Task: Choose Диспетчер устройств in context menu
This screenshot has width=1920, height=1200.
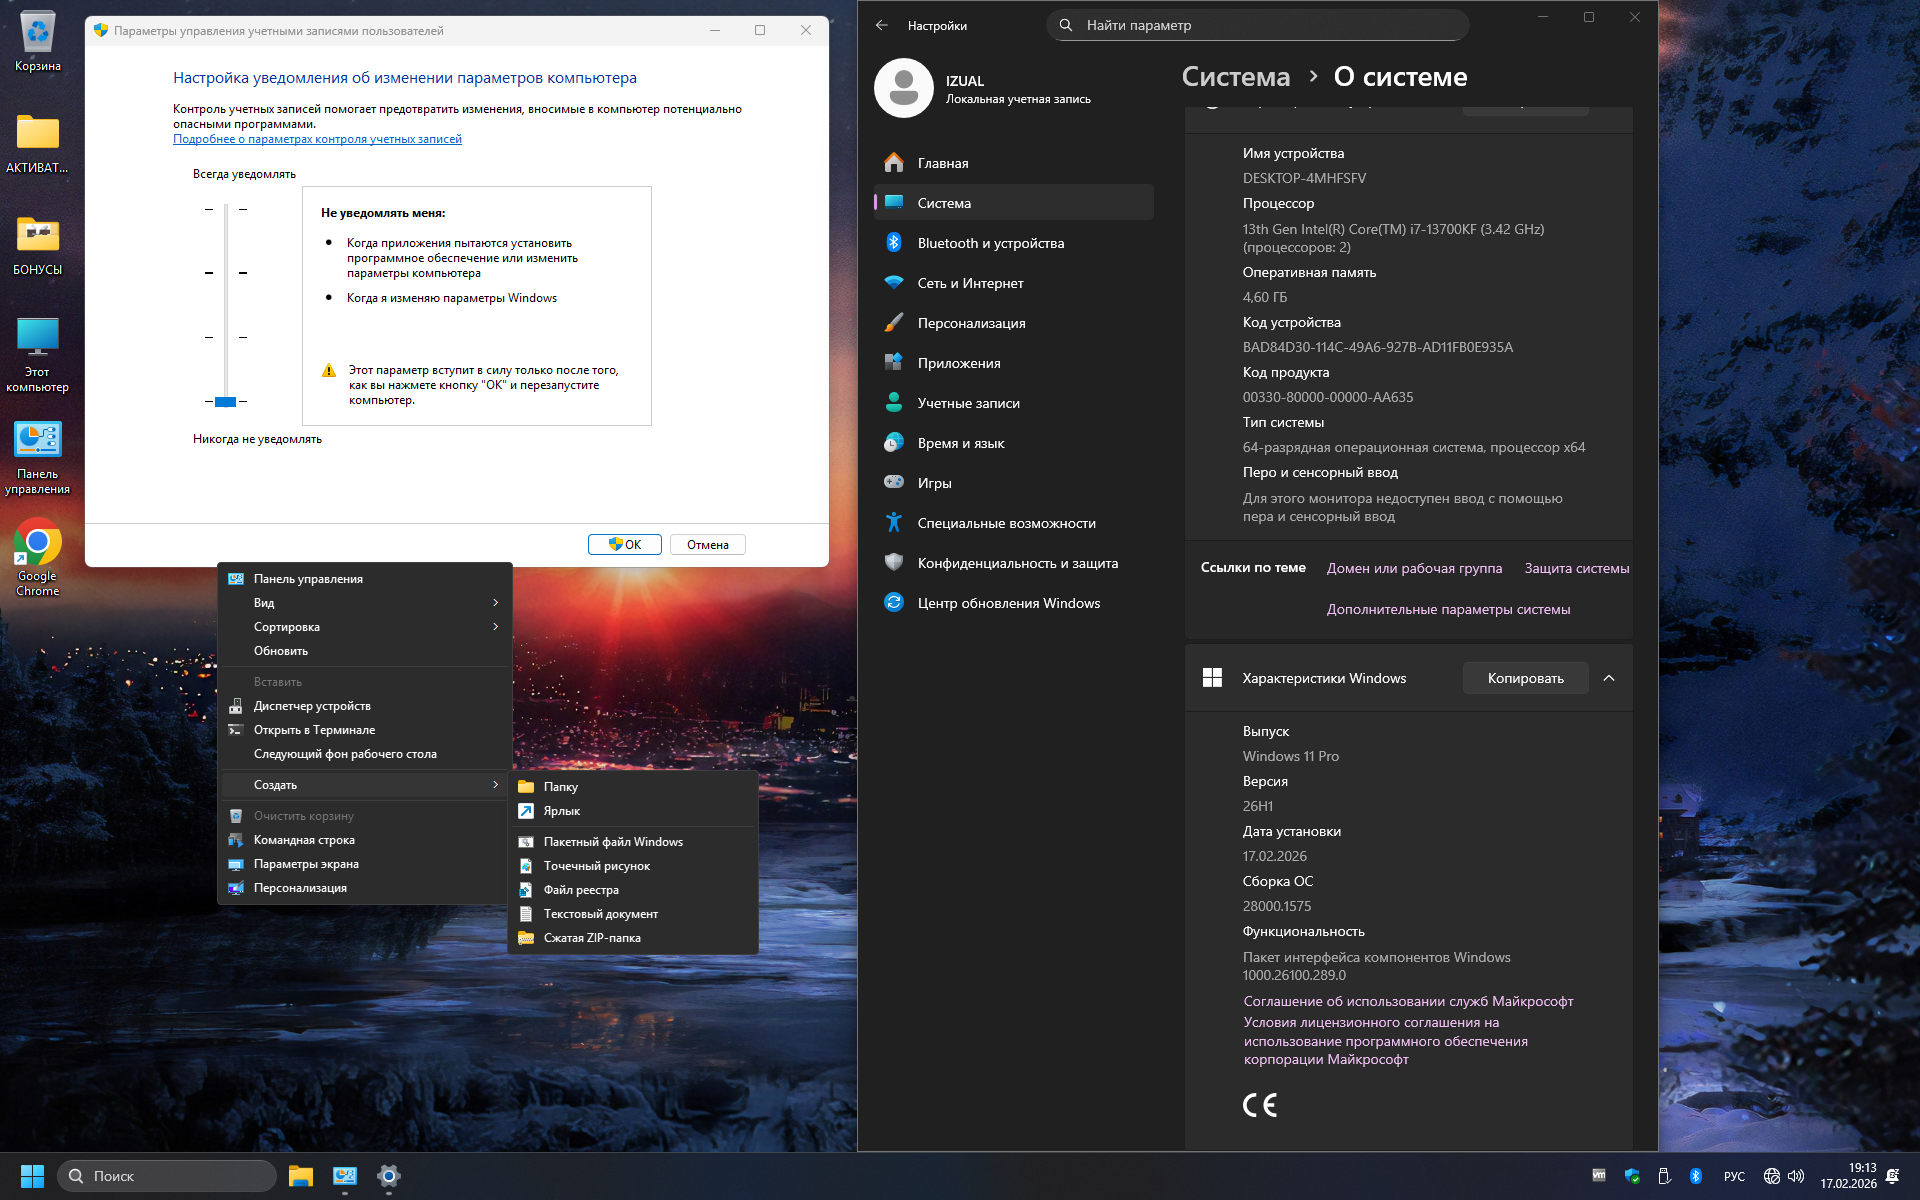Action: (312, 706)
